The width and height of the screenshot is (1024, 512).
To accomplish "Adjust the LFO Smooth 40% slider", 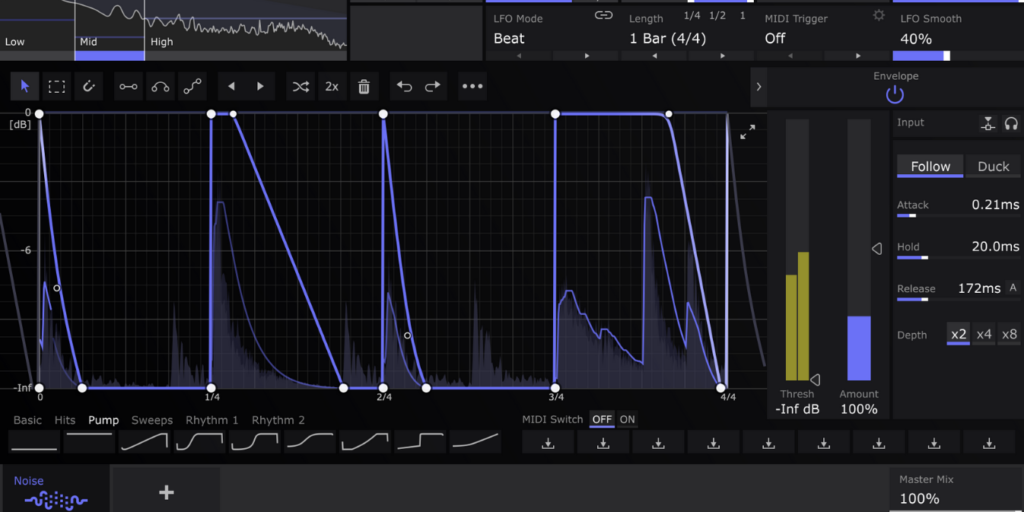I will [958, 56].
